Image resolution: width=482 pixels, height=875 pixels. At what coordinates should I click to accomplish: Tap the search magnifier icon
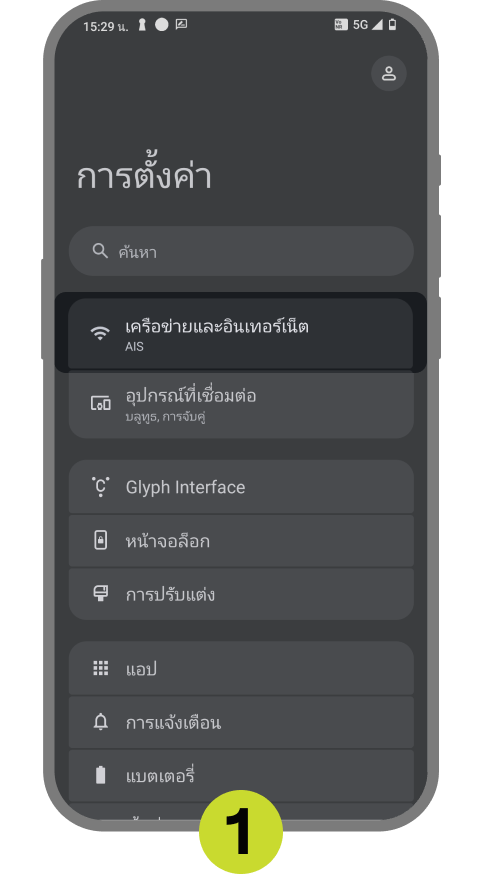coord(100,251)
